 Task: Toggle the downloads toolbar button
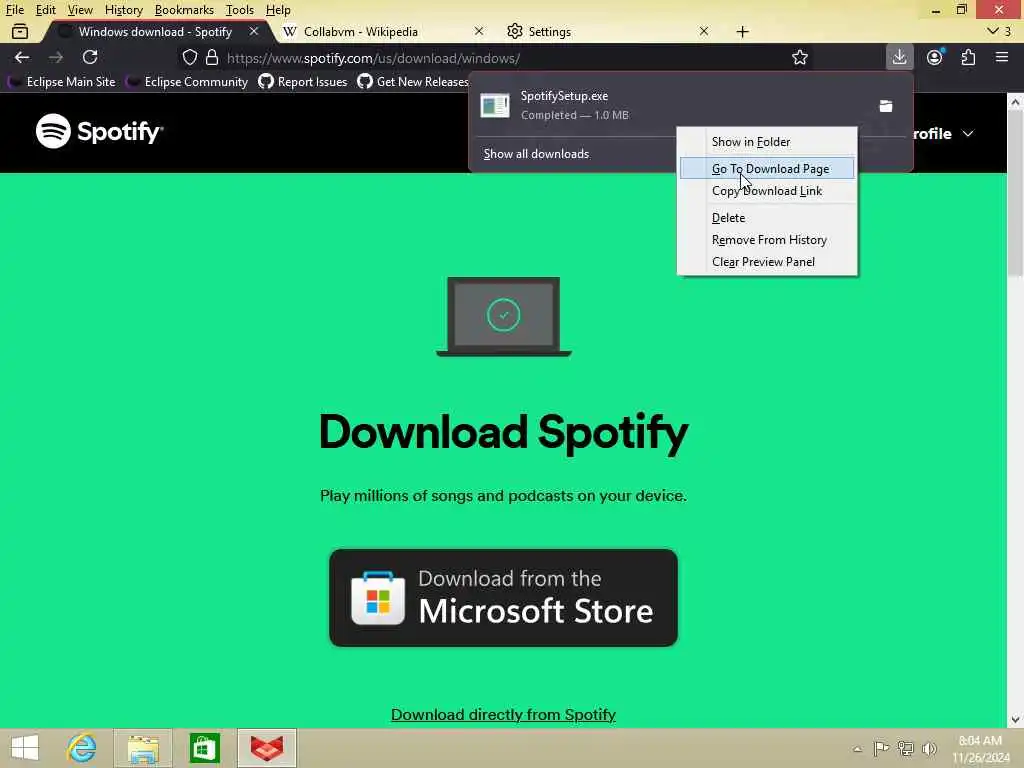pos(899,57)
